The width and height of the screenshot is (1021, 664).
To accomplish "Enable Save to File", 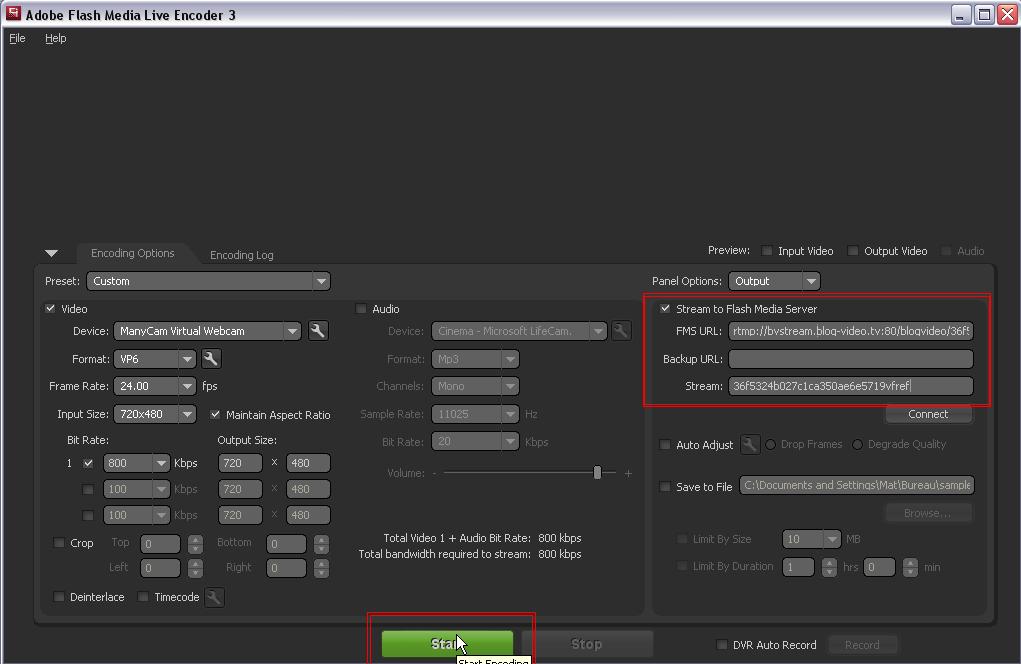I will coord(665,486).
